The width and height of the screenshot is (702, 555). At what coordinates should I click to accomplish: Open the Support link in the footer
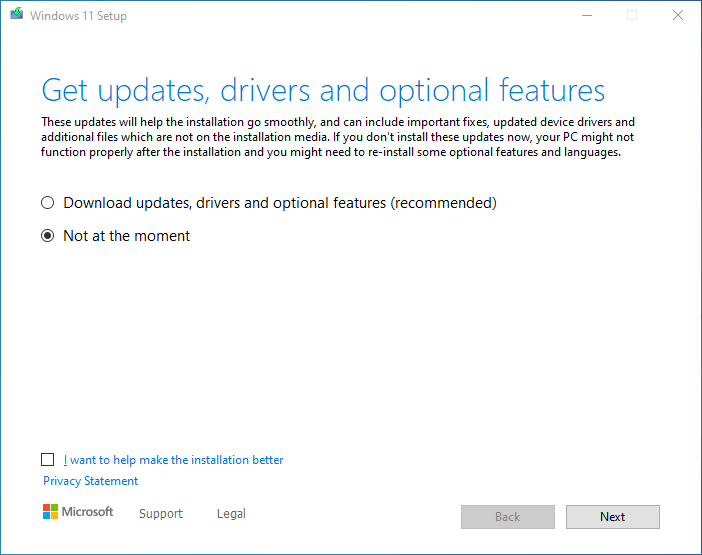click(161, 513)
